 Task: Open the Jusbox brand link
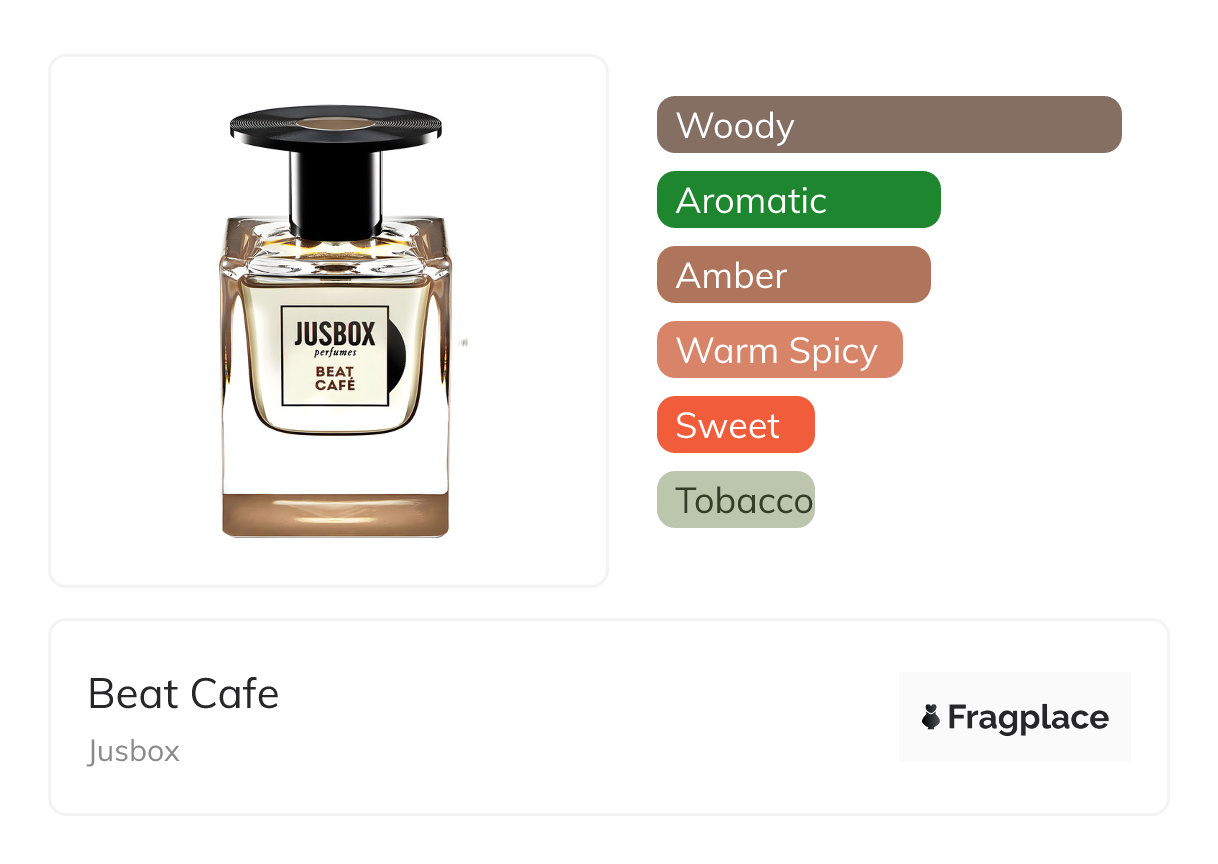click(134, 751)
